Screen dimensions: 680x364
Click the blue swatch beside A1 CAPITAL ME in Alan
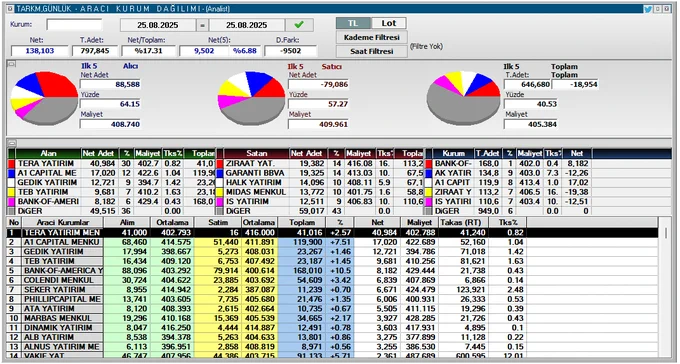tap(11, 173)
